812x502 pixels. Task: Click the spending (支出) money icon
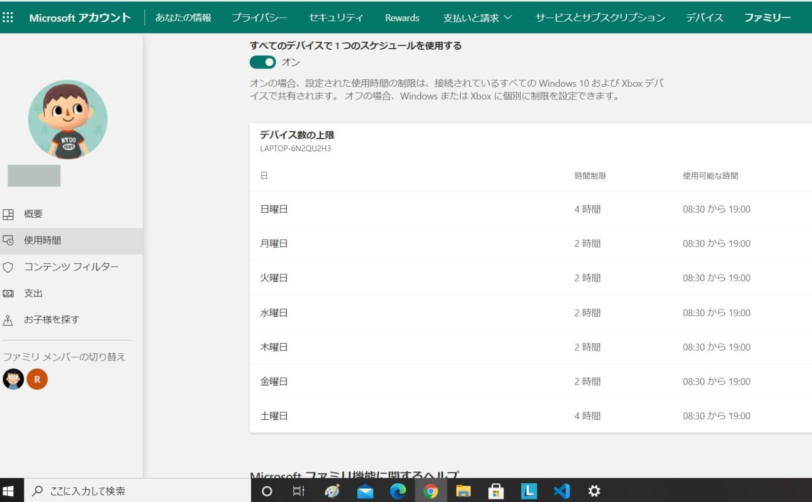8,293
